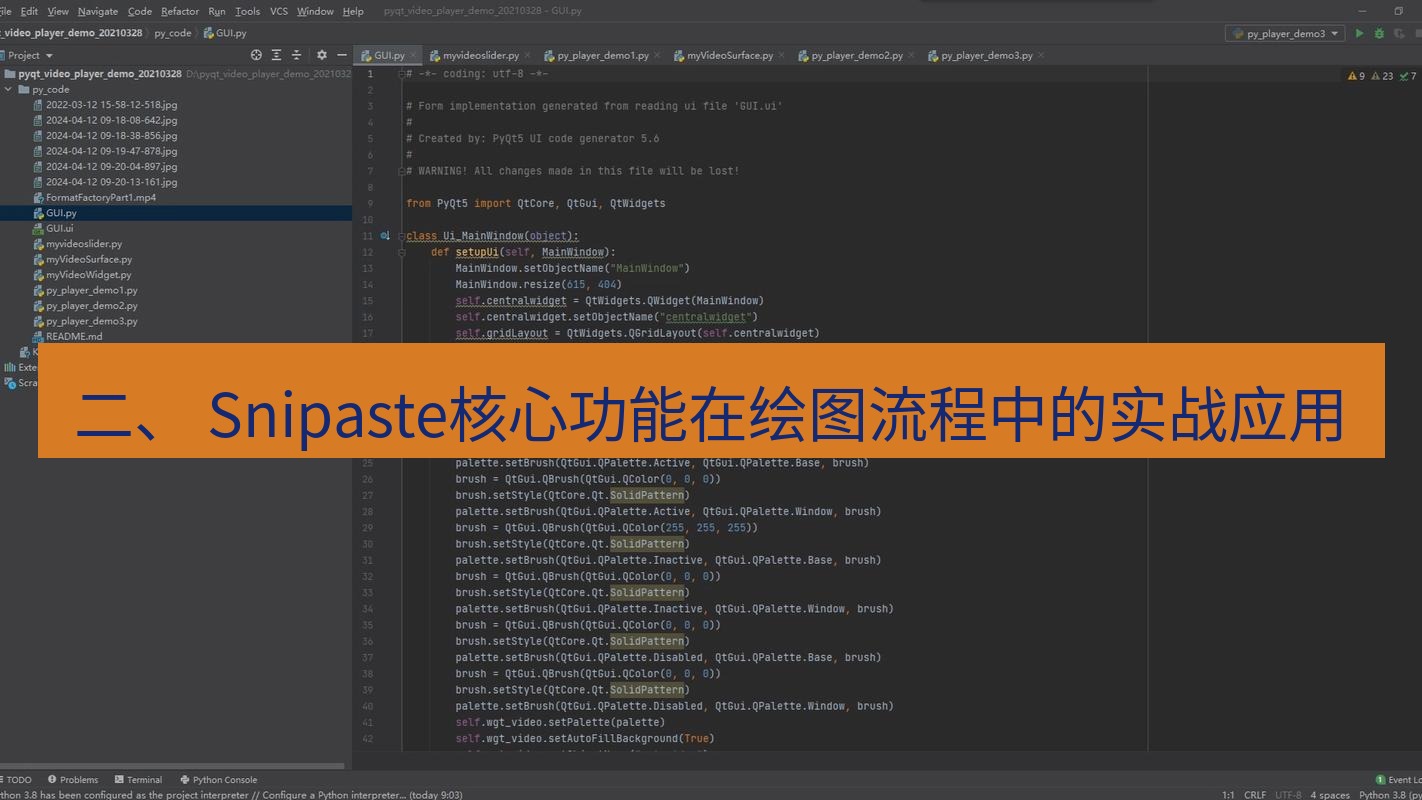1422x800 pixels.
Task: Open the Event Log
Action: (1397, 779)
